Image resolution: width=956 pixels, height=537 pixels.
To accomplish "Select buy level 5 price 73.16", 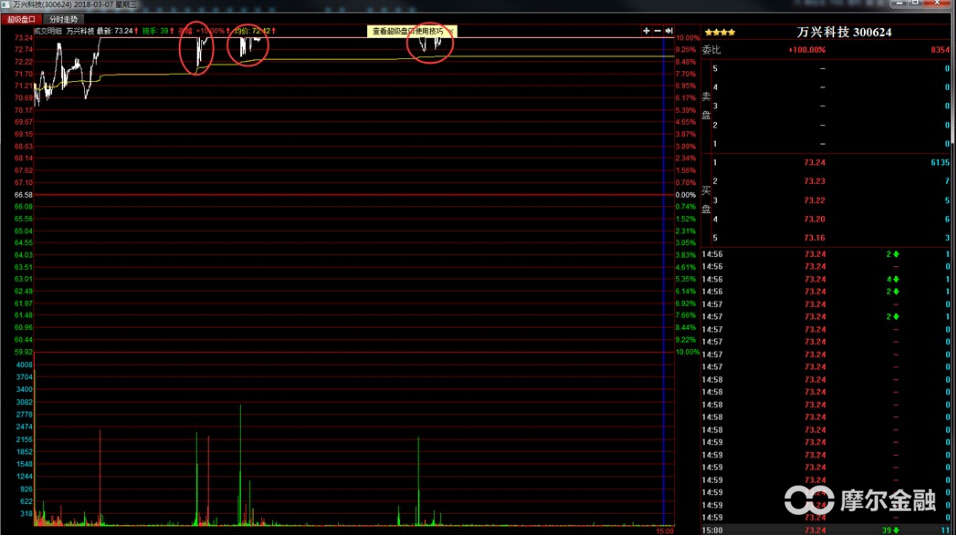I will coord(815,238).
